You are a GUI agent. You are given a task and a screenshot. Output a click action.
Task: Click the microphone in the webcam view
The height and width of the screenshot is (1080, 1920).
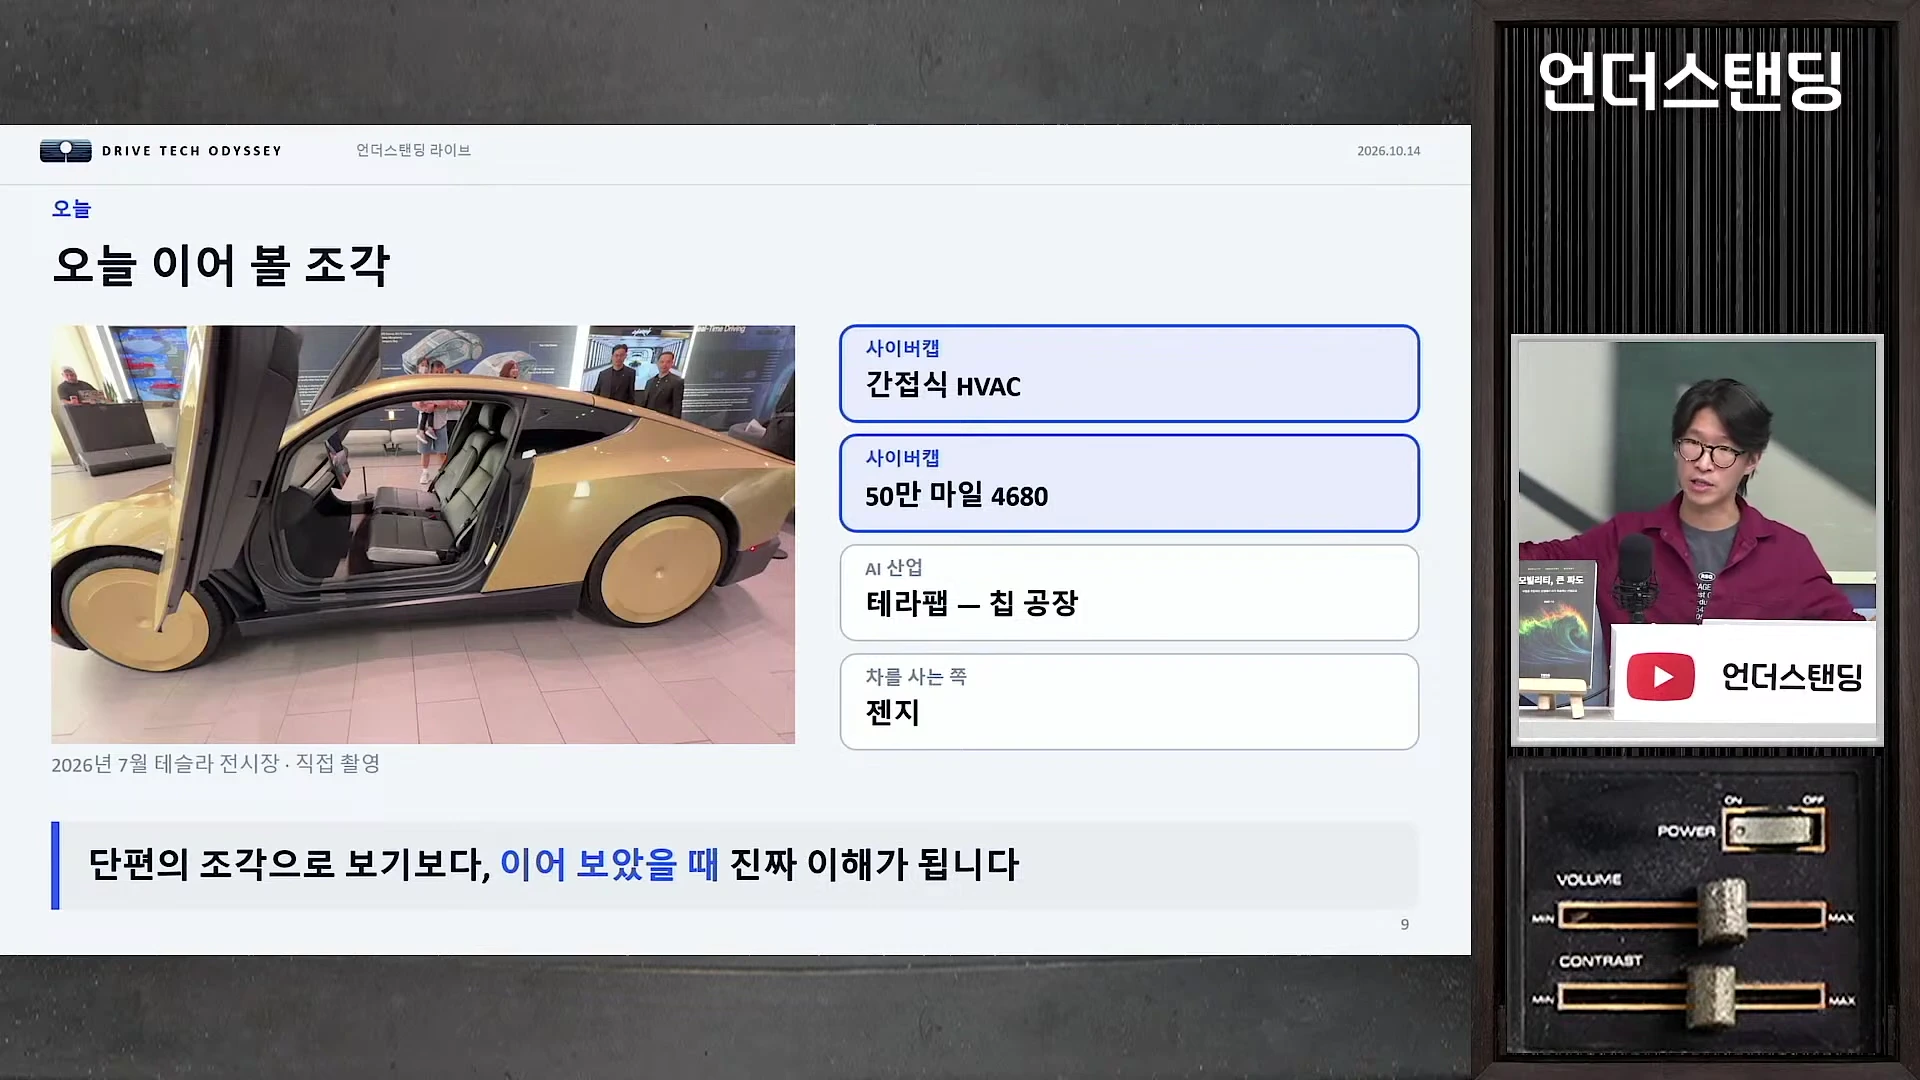[1637, 577]
